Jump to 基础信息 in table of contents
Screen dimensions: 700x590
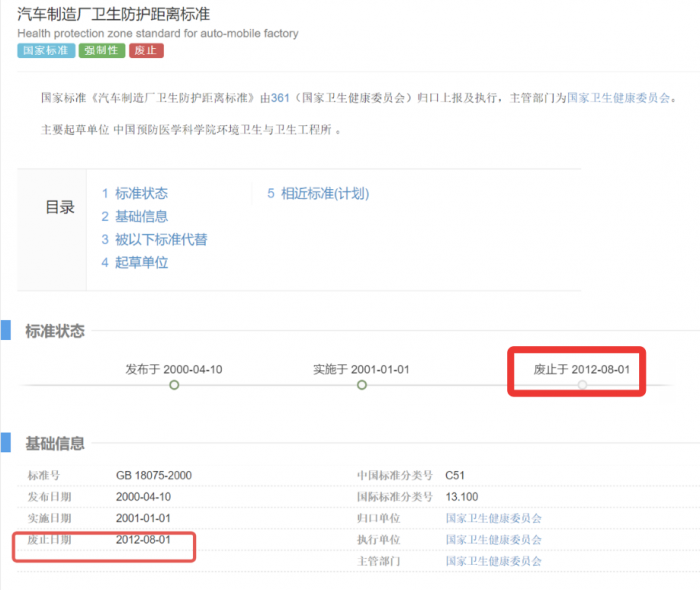click(135, 216)
